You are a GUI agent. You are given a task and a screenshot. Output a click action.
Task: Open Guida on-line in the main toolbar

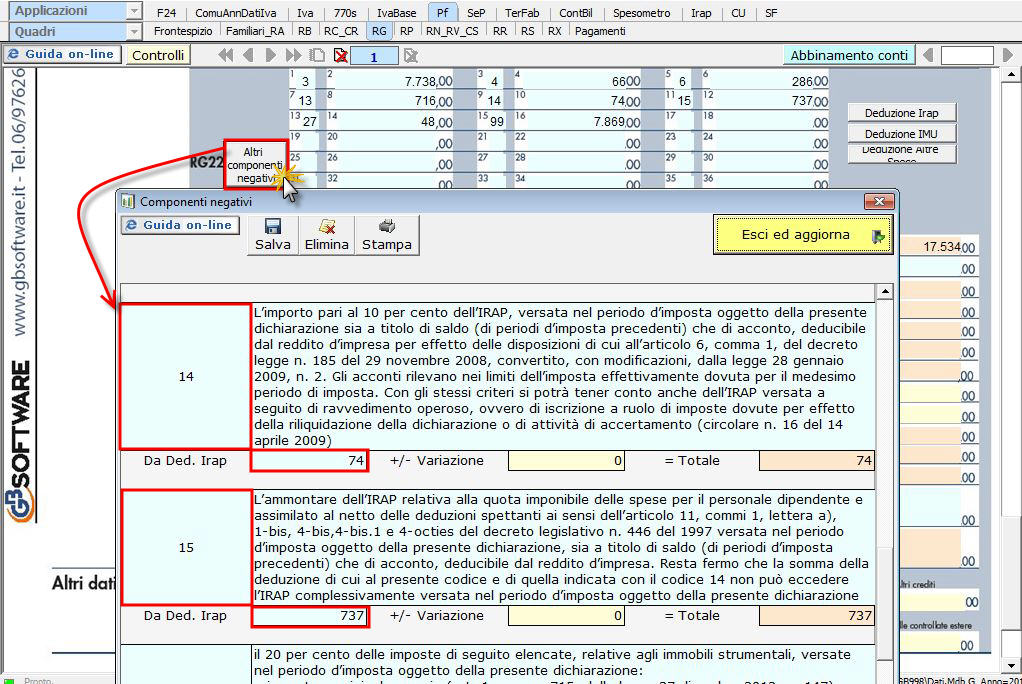[63, 54]
